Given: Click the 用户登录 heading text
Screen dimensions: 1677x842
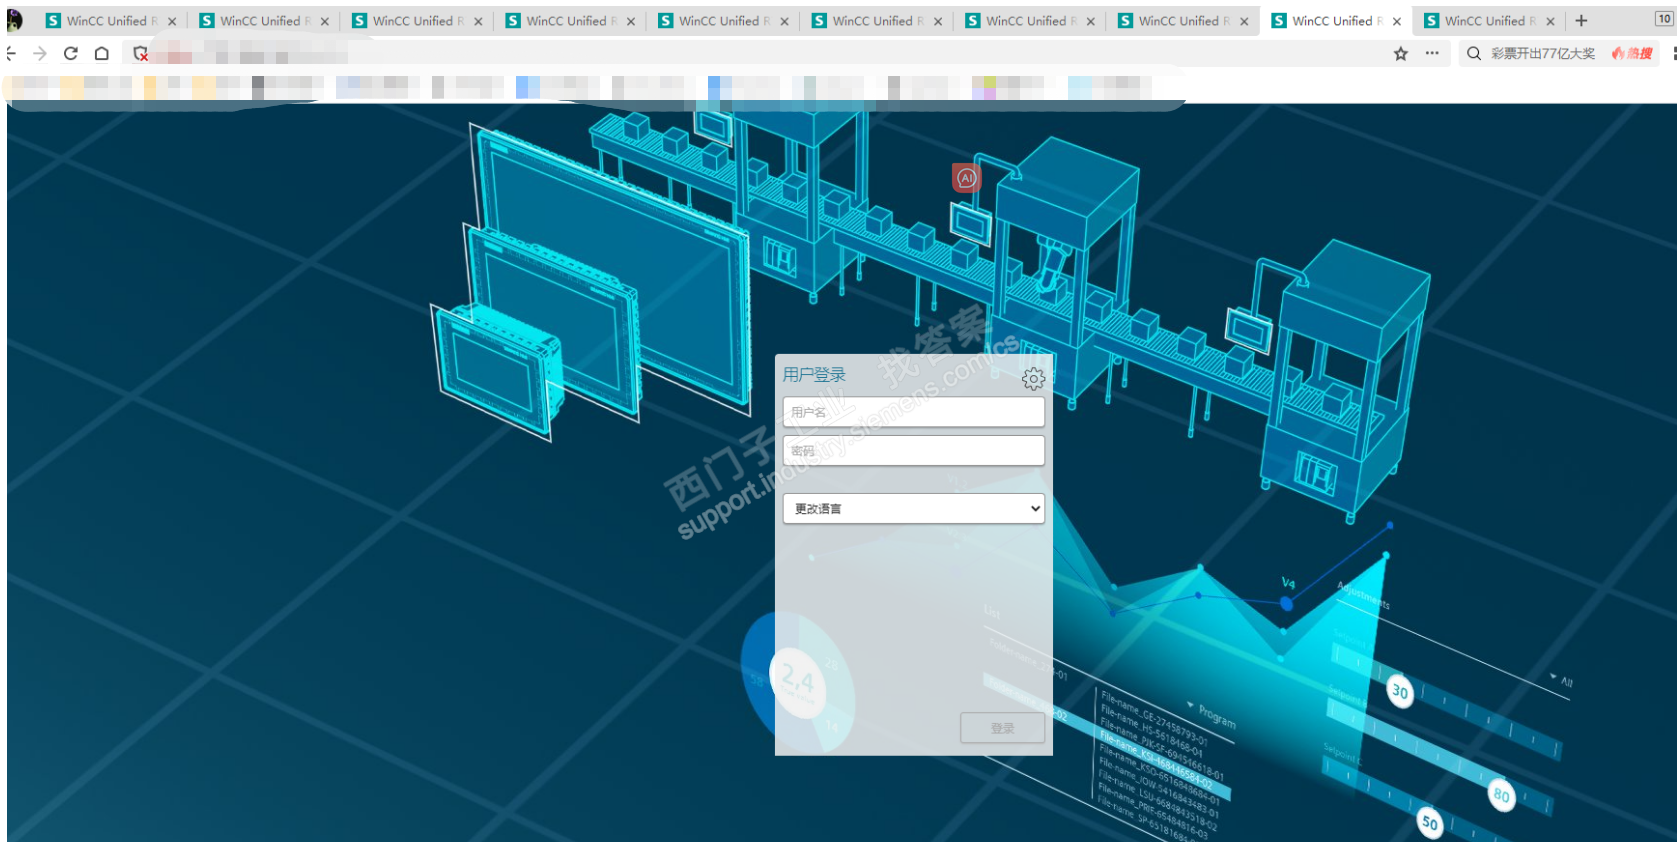Looking at the screenshot, I should (x=814, y=375).
